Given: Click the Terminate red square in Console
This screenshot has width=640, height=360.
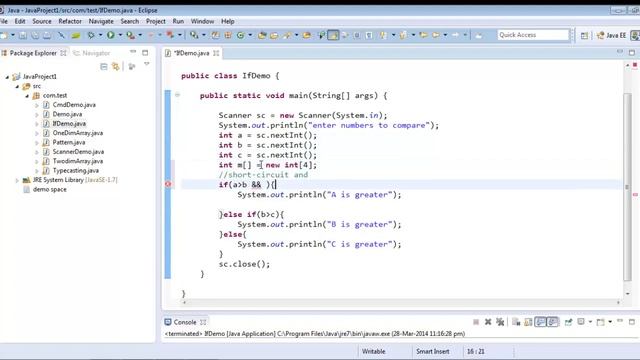Looking at the screenshot, I should point(476,322).
